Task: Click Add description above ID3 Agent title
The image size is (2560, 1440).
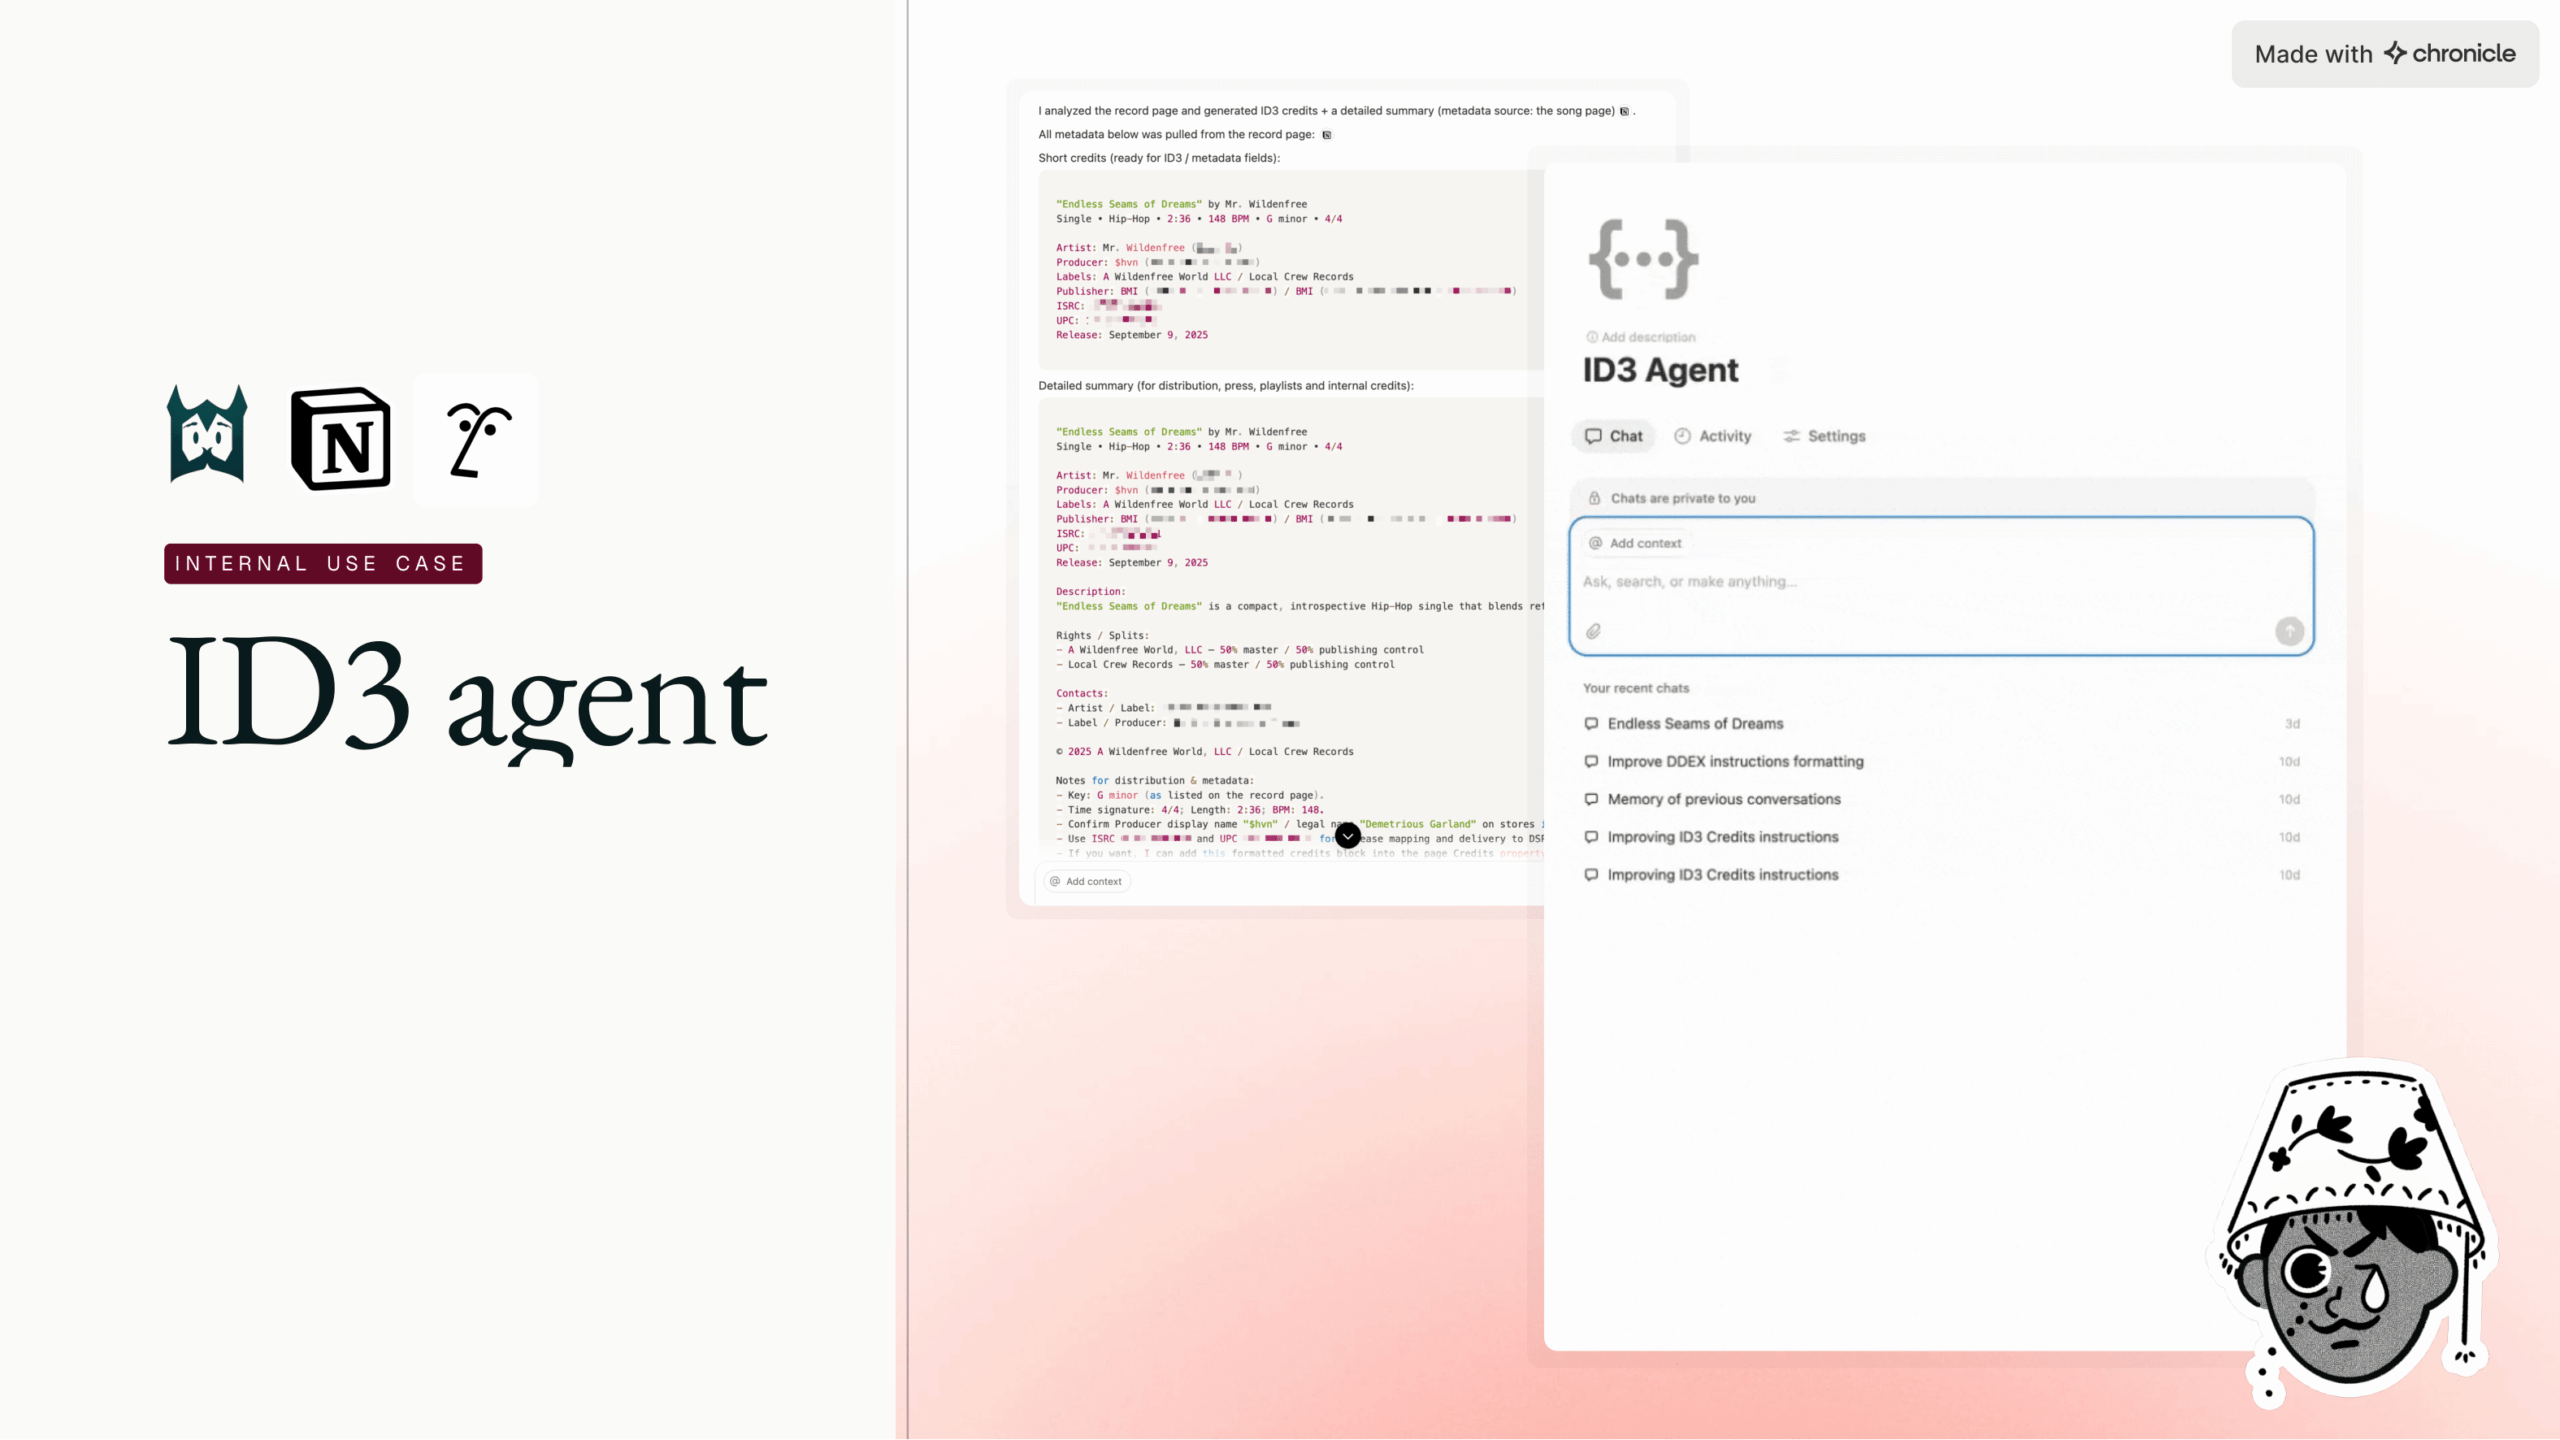Action: pyautogui.click(x=1647, y=337)
